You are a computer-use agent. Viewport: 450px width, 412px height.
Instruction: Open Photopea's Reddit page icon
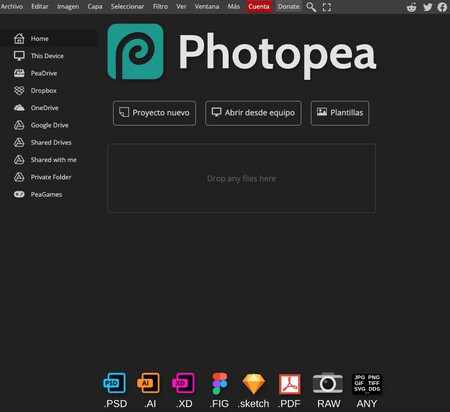tap(412, 7)
